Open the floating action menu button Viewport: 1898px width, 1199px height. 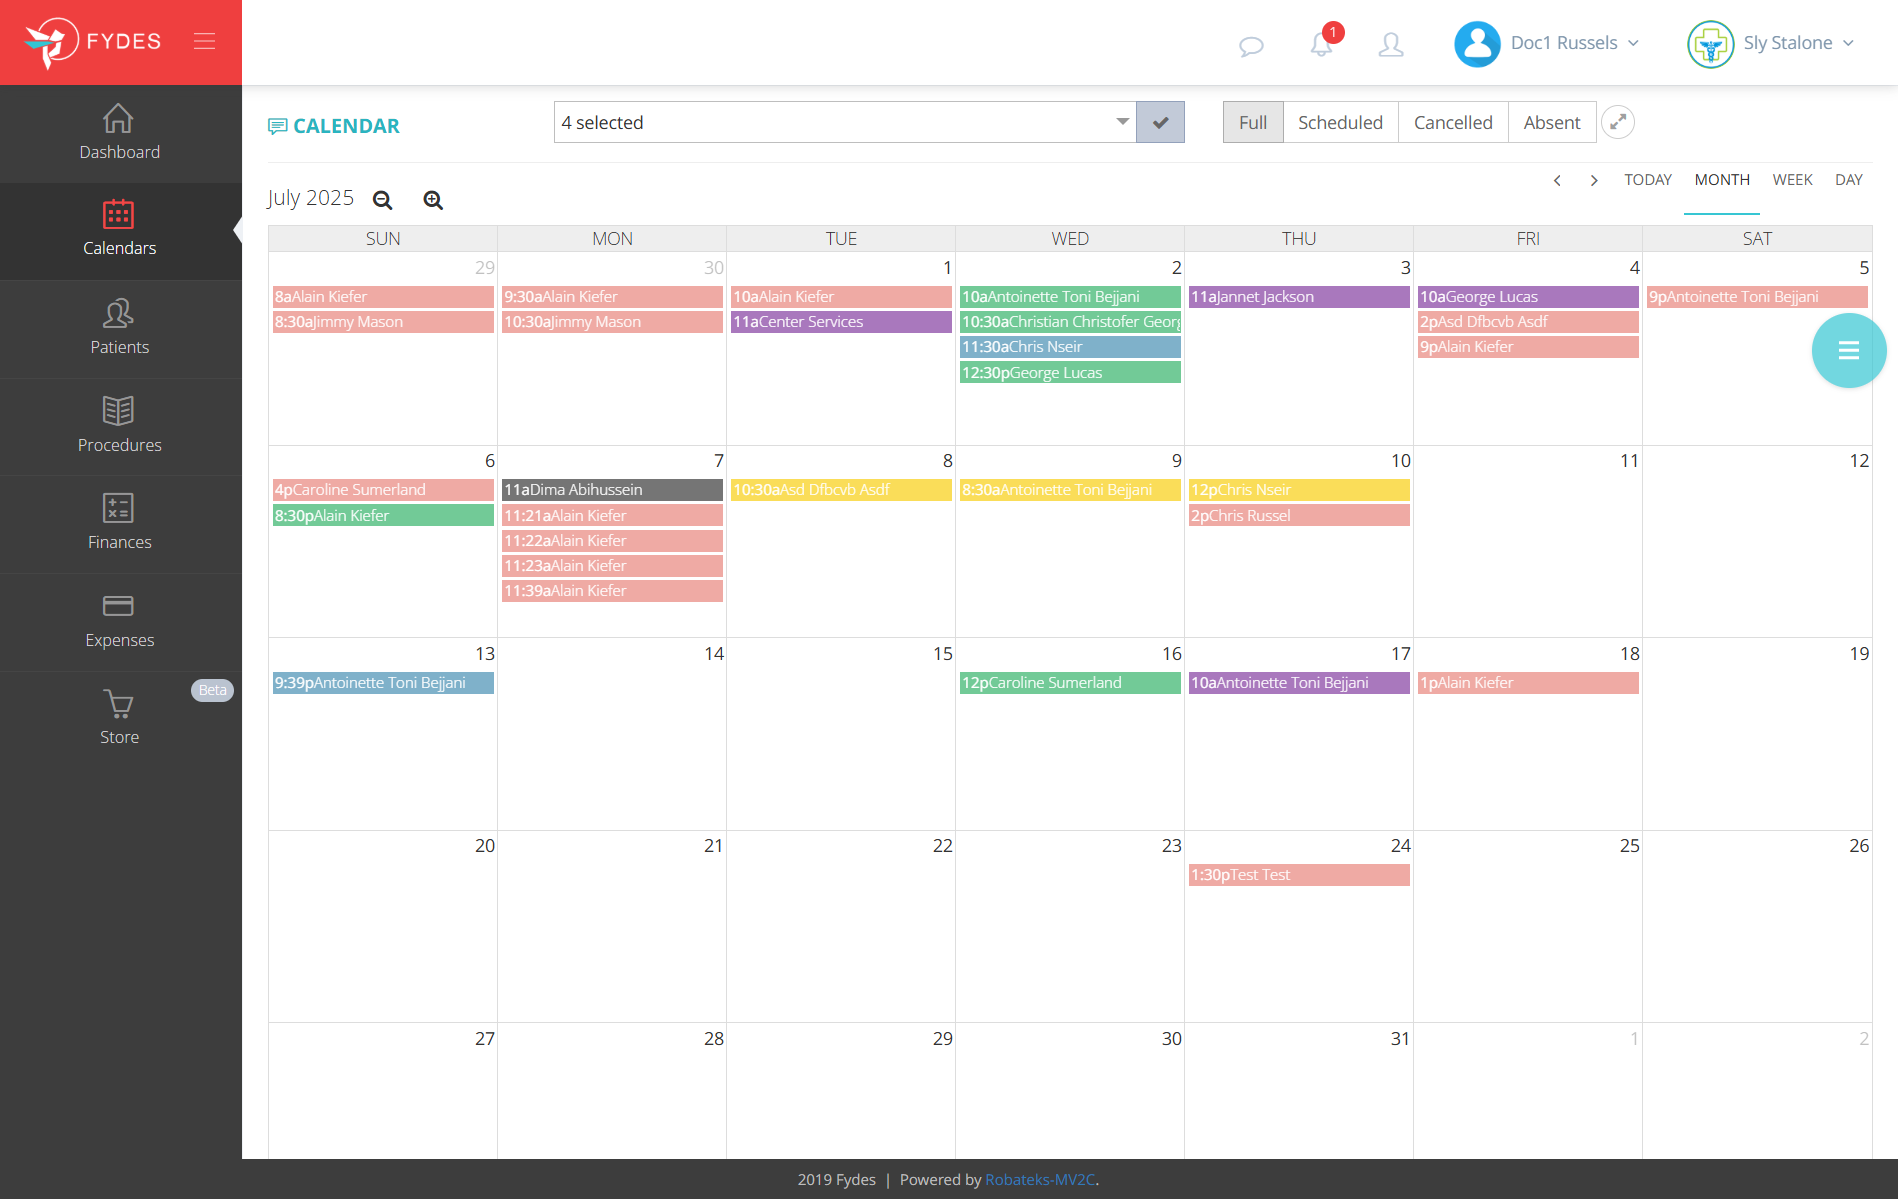click(x=1848, y=349)
